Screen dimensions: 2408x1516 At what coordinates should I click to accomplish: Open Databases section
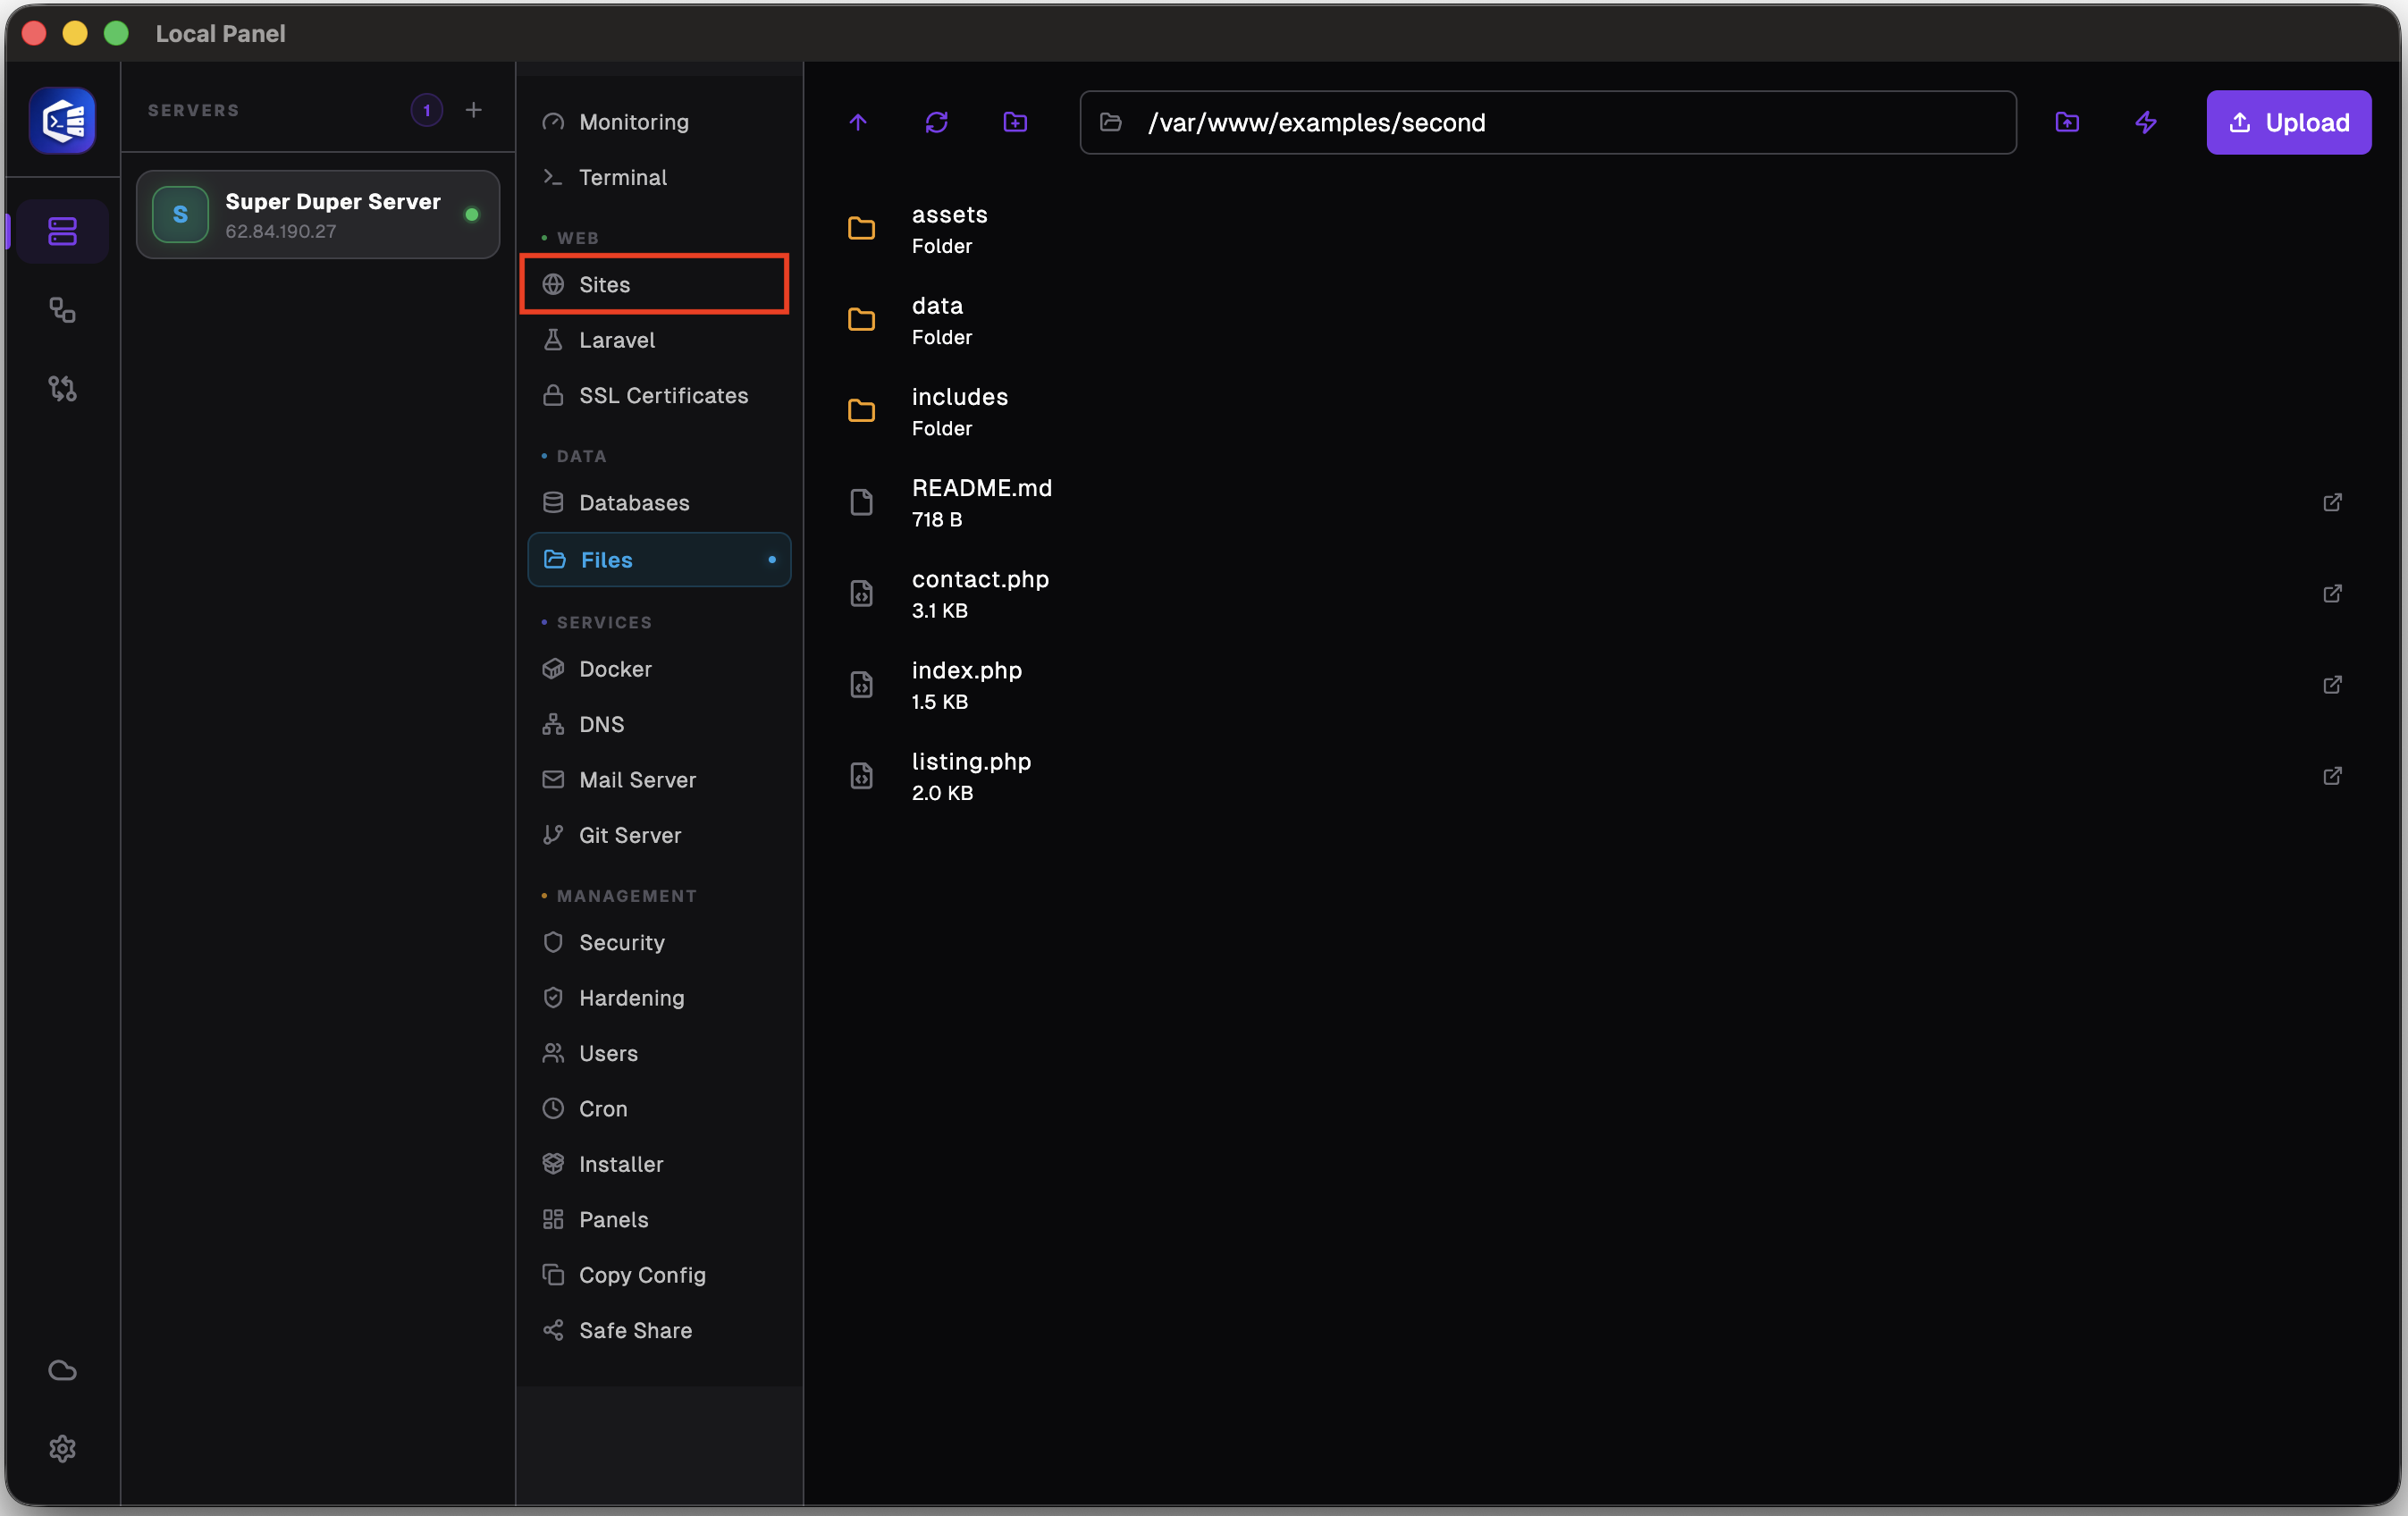click(x=659, y=503)
